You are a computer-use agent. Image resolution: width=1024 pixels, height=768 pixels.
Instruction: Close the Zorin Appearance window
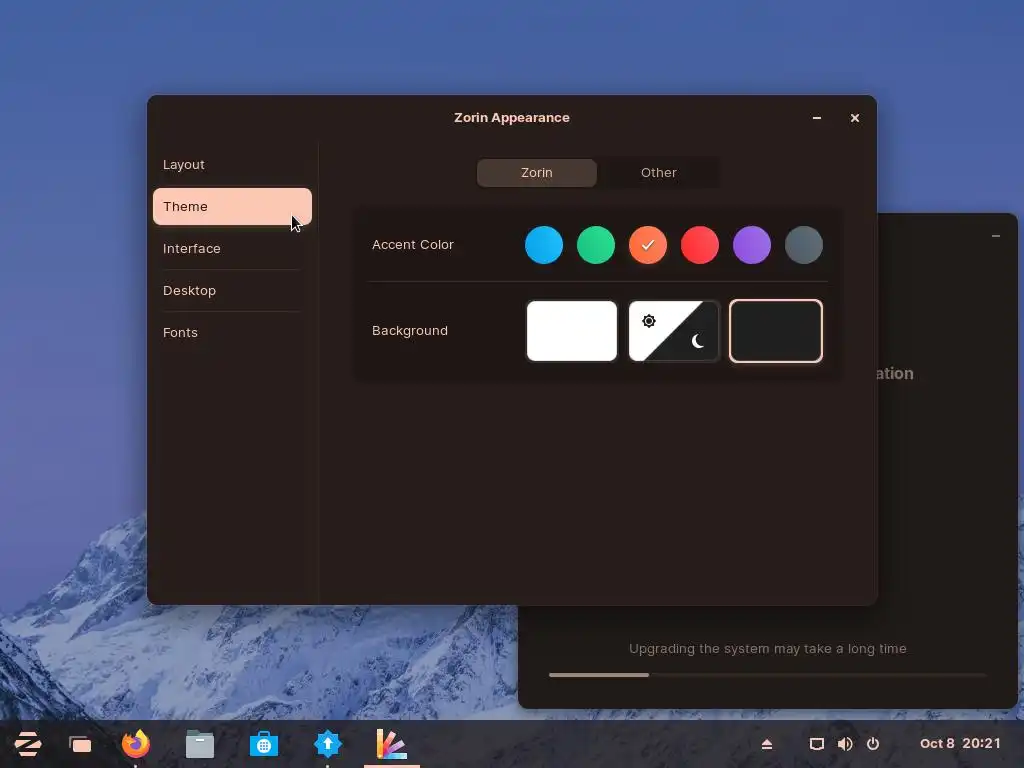tap(855, 118)
